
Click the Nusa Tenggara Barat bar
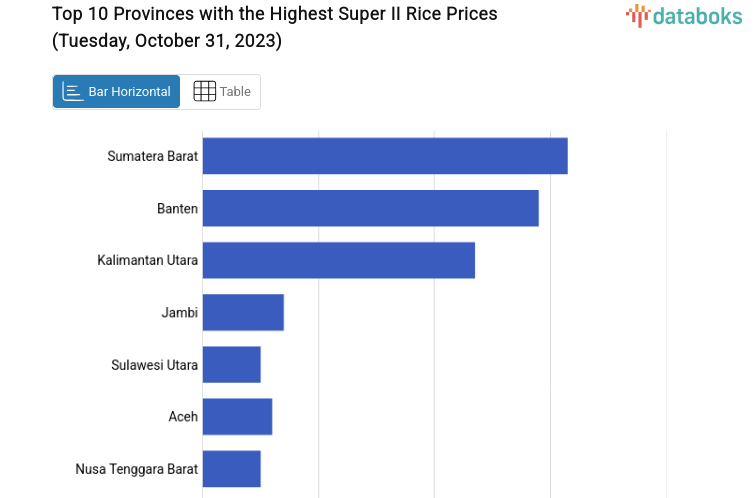(231, 468)
